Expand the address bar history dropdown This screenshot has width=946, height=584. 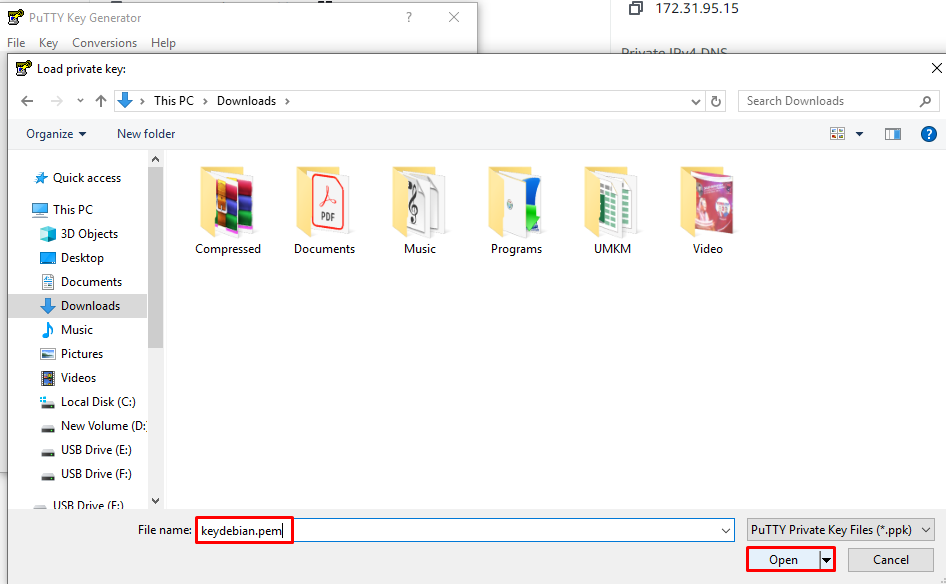[x=695, y=101]
